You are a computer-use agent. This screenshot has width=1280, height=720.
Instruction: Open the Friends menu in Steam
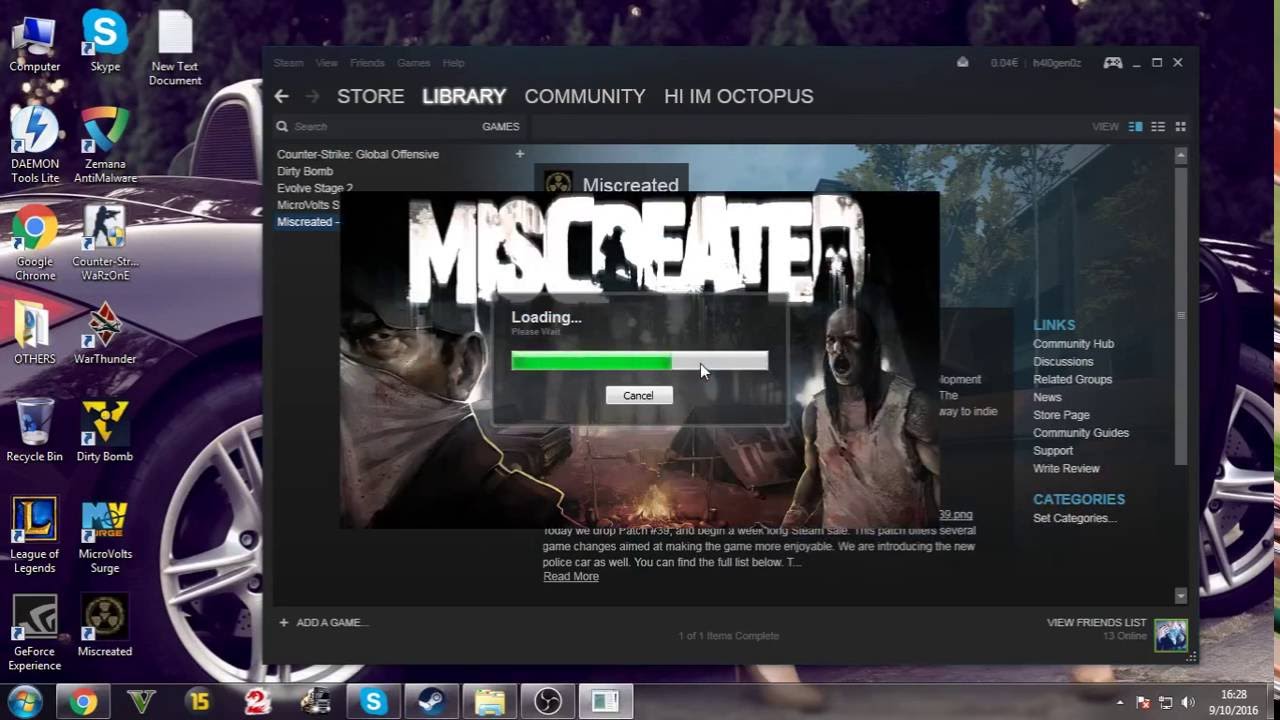pyautogui.click(x=367, y=63)
